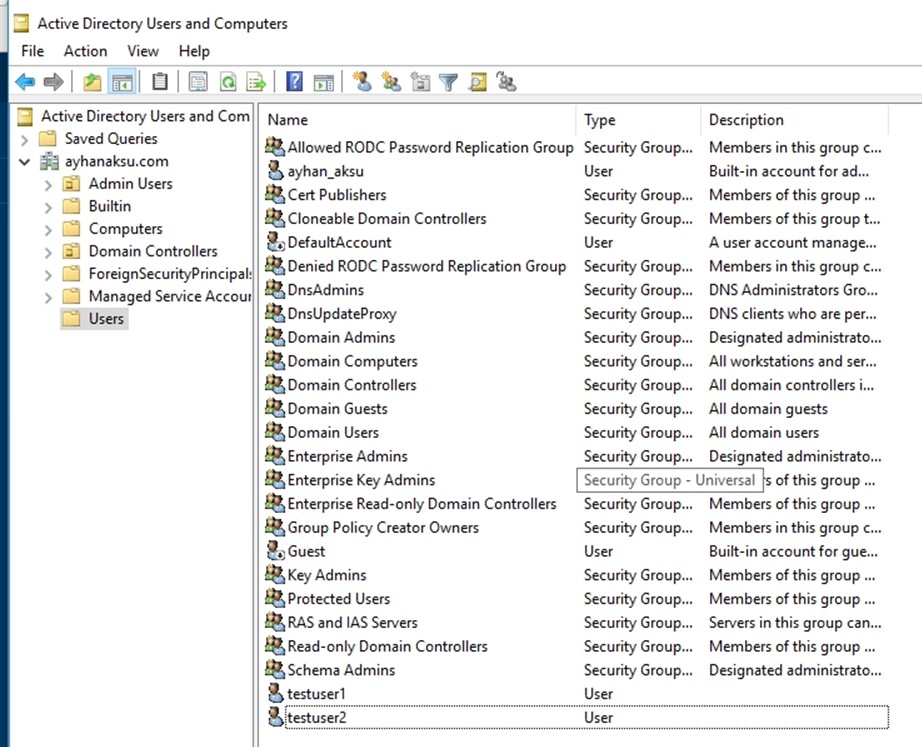Select the Protected Users group
Image resolution: width=922 pixels, height=747 pixels.
338,598
